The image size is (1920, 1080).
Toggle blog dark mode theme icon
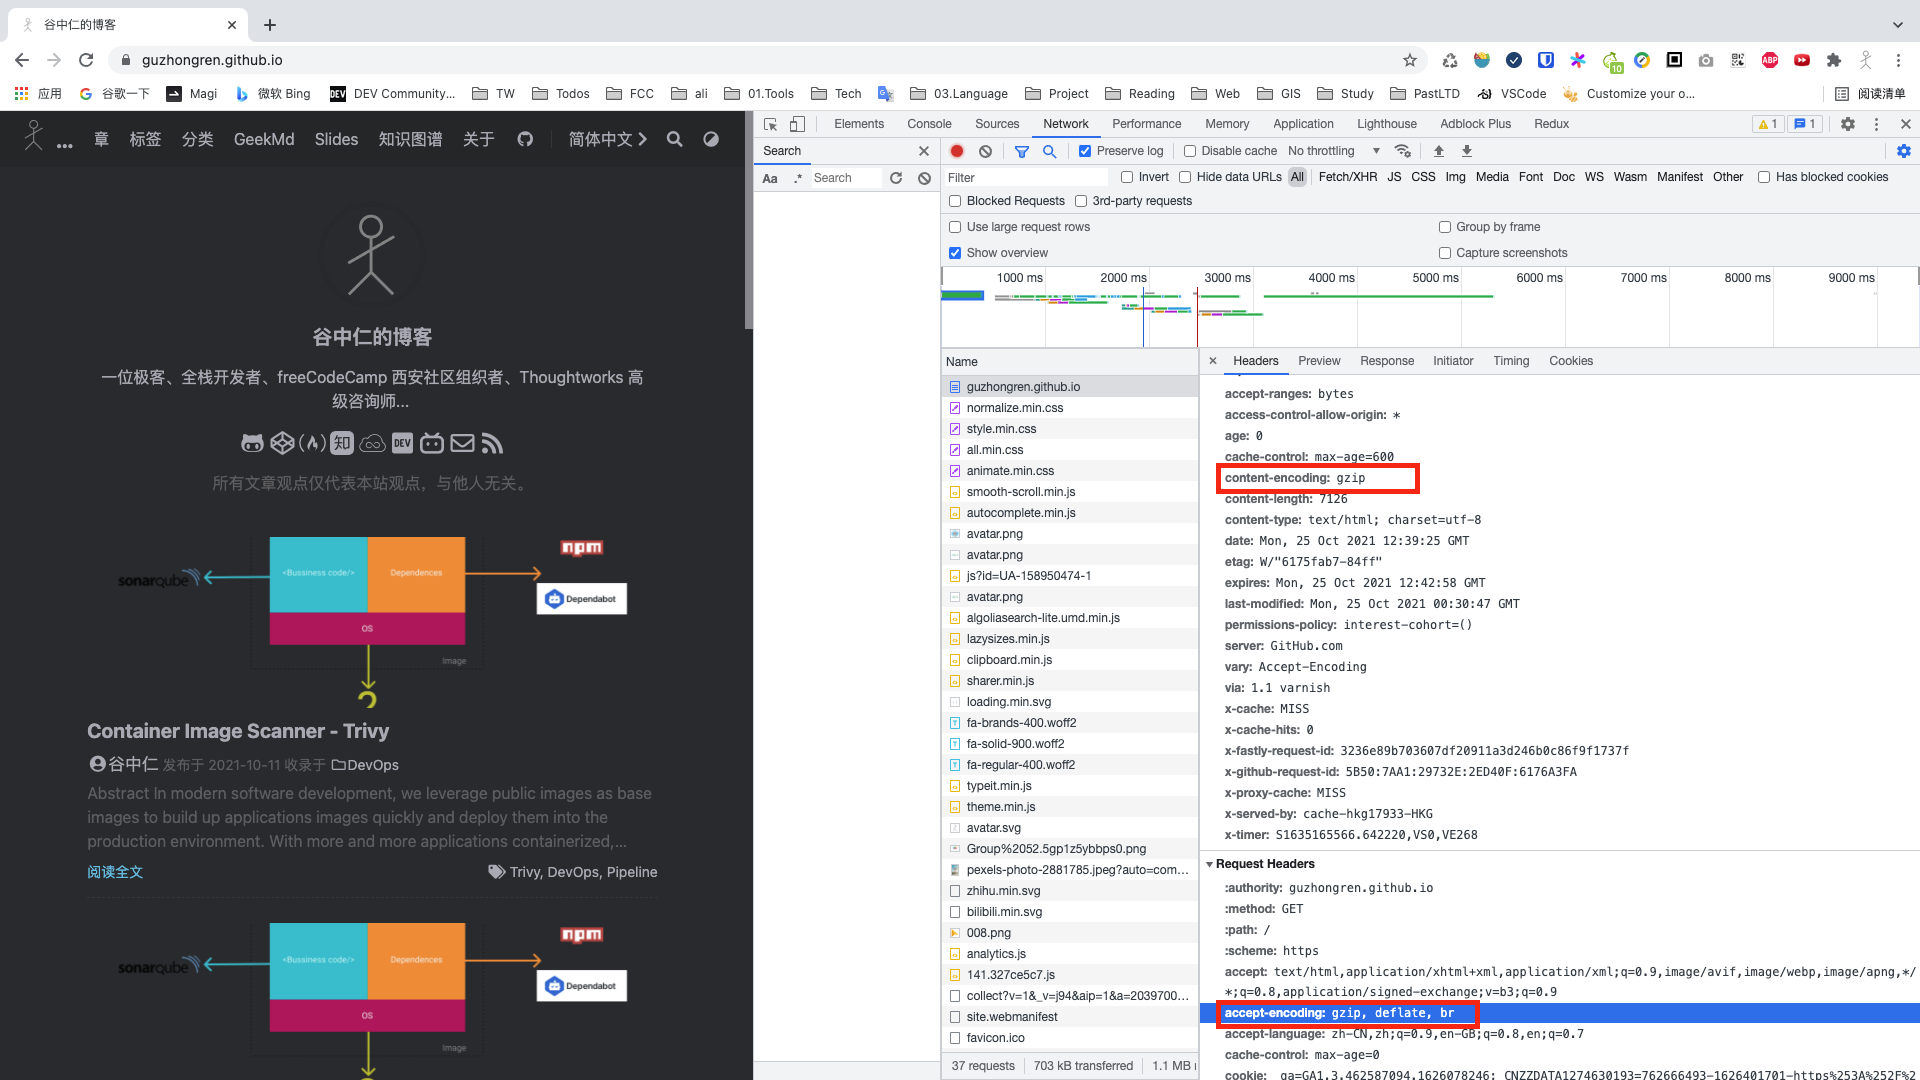pyautogui.click(x=711, y=139)
